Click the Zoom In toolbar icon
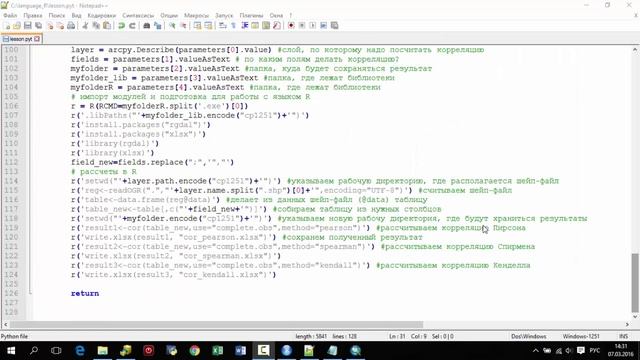Viewport: 640px width, 360px height. pyautogui.click(x=172, y=26)
